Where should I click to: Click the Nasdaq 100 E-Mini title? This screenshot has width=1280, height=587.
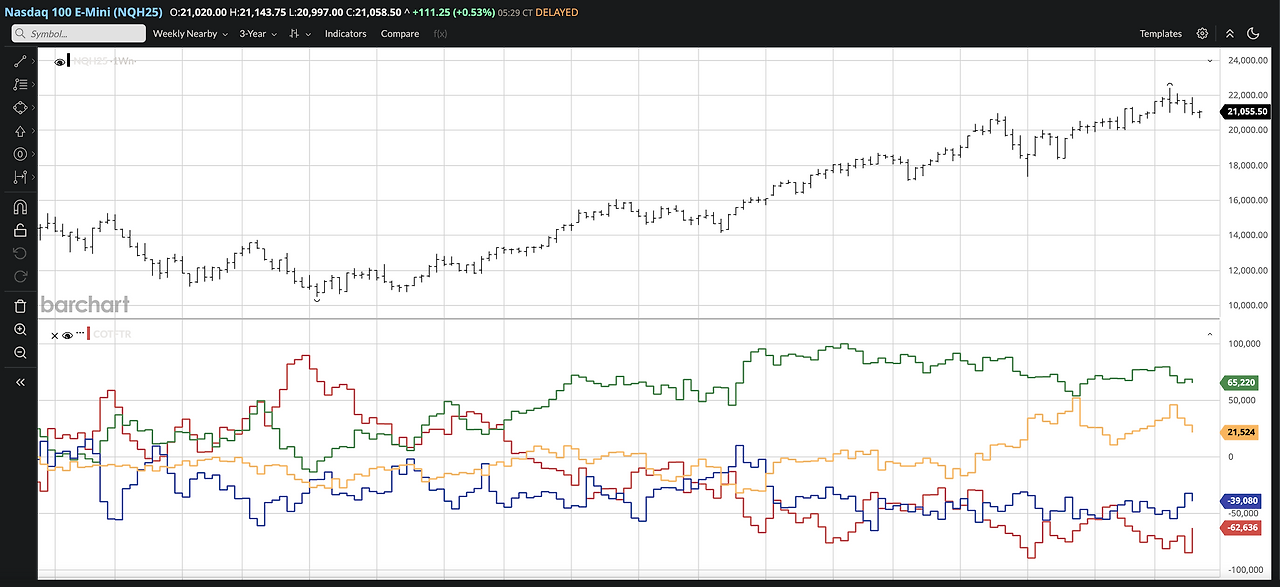(81, 12)
